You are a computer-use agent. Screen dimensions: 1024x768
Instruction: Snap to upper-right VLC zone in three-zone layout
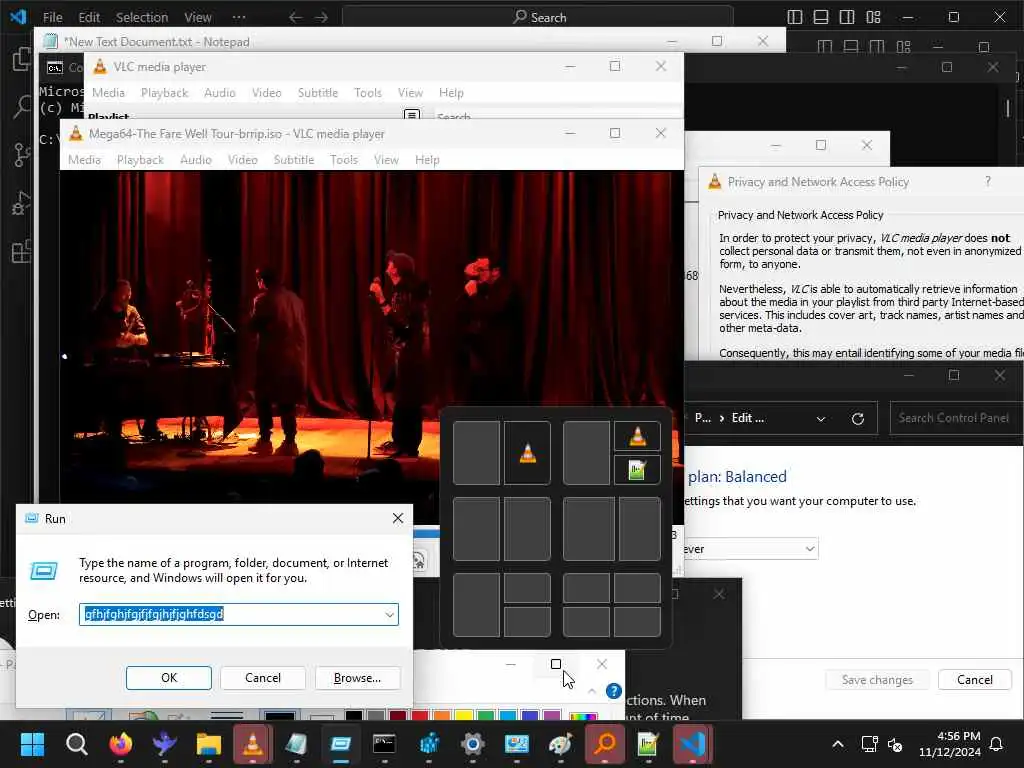[x=637, y=436]
